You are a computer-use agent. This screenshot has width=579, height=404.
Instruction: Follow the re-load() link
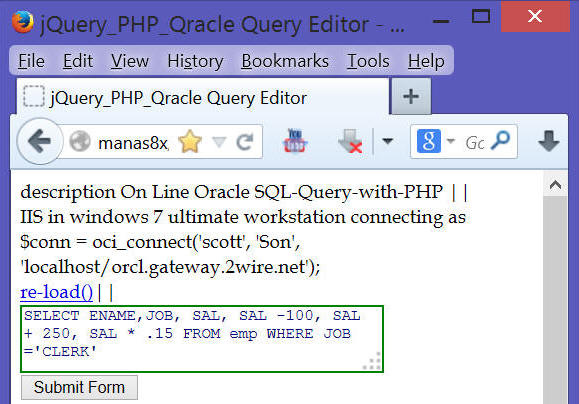click(56, 292)
